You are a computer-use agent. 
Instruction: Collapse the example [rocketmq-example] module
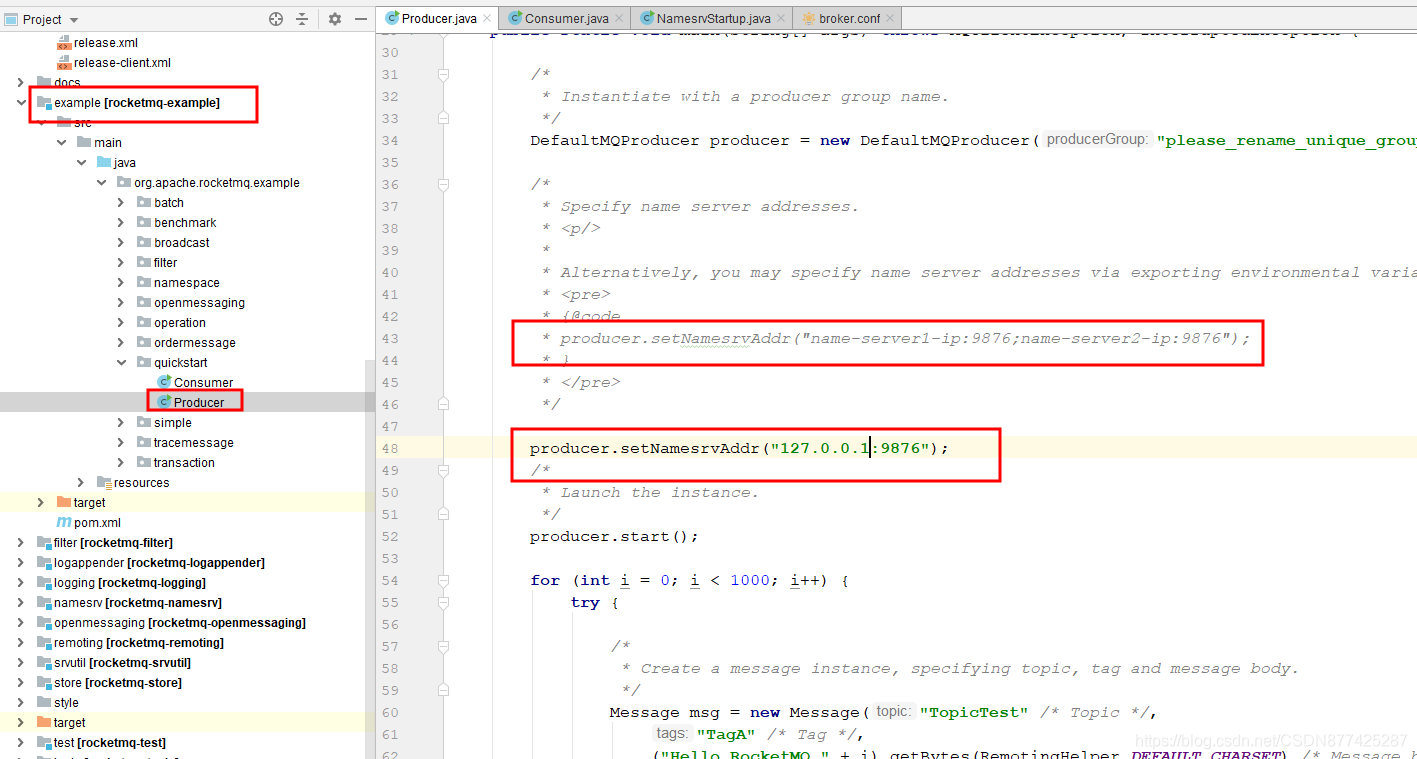(21, 102)
